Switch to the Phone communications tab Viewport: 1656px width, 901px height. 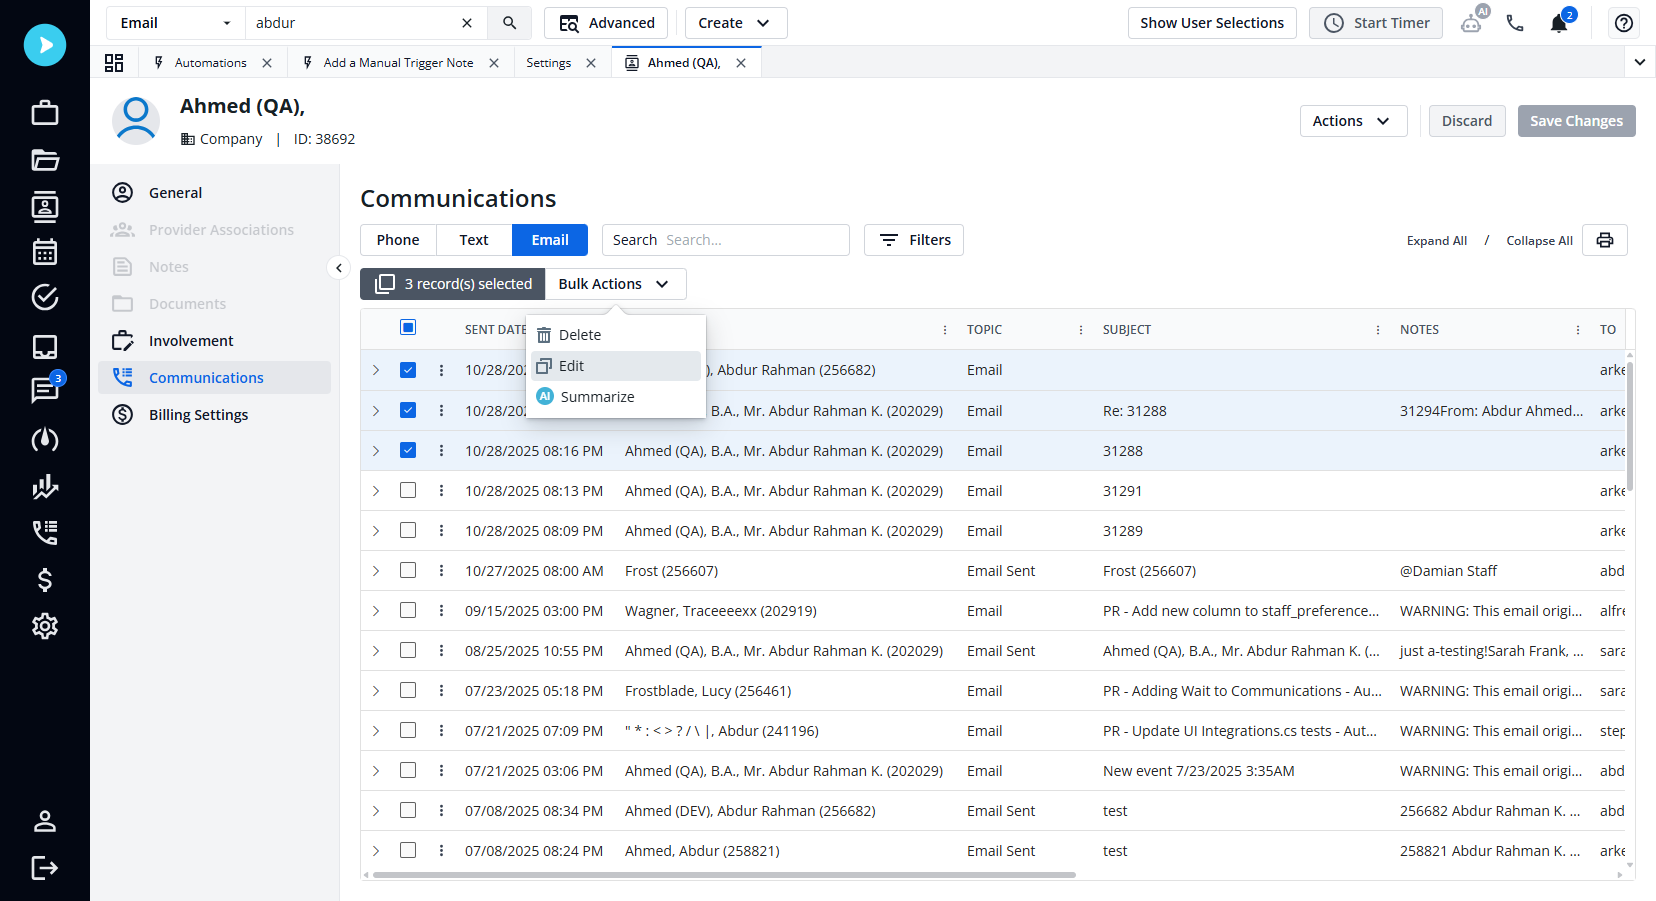click(x=397, y=239)
